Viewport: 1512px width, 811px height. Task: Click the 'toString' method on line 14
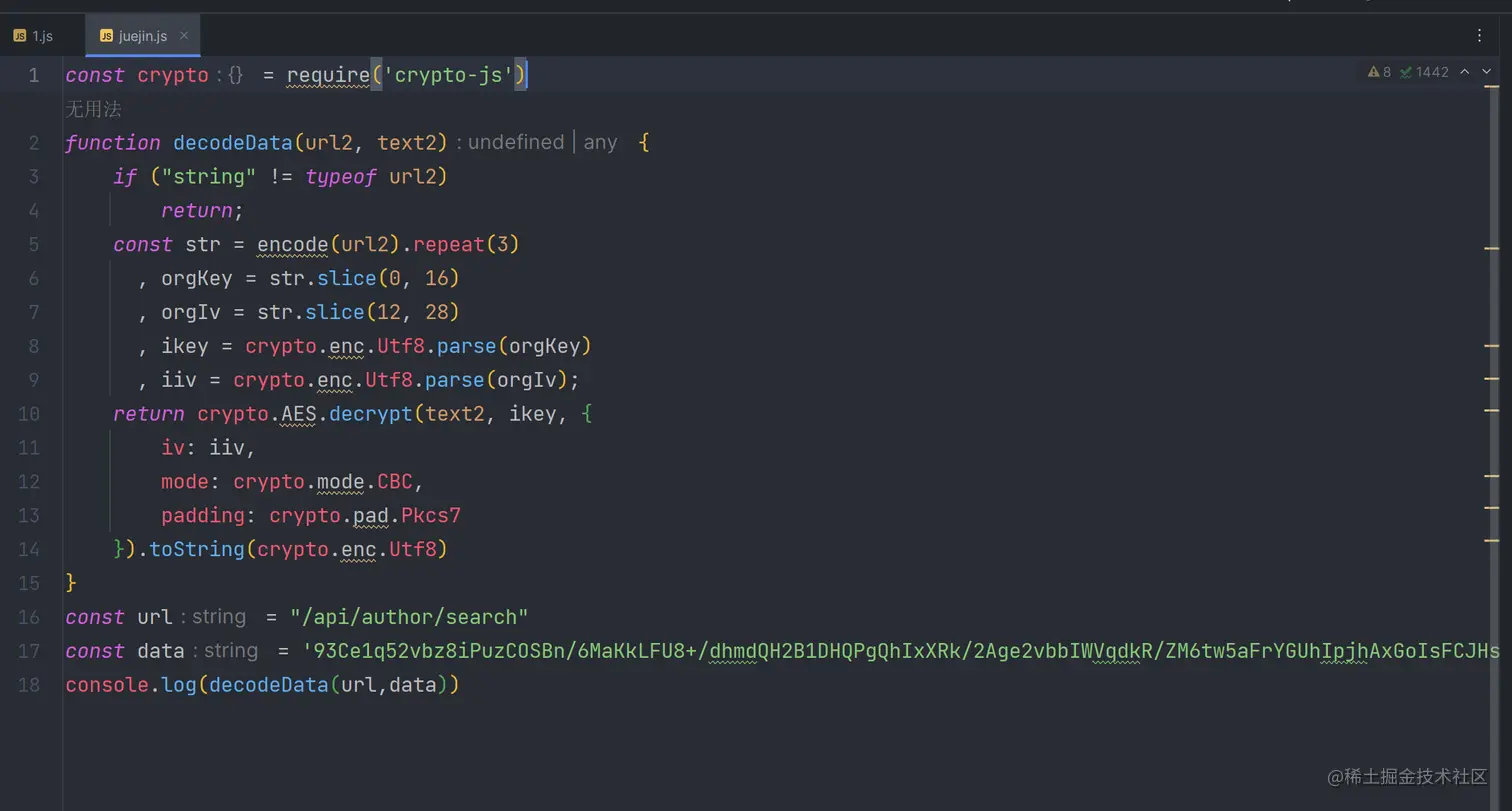197,550
